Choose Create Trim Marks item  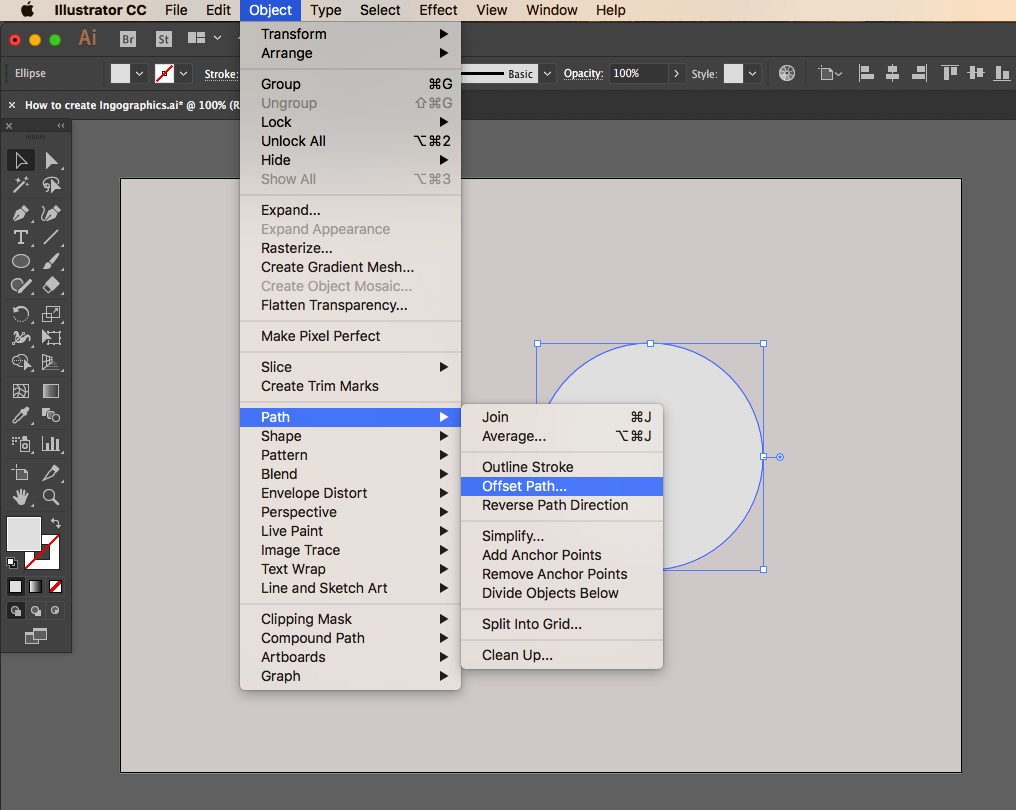(x=350, y=386)
